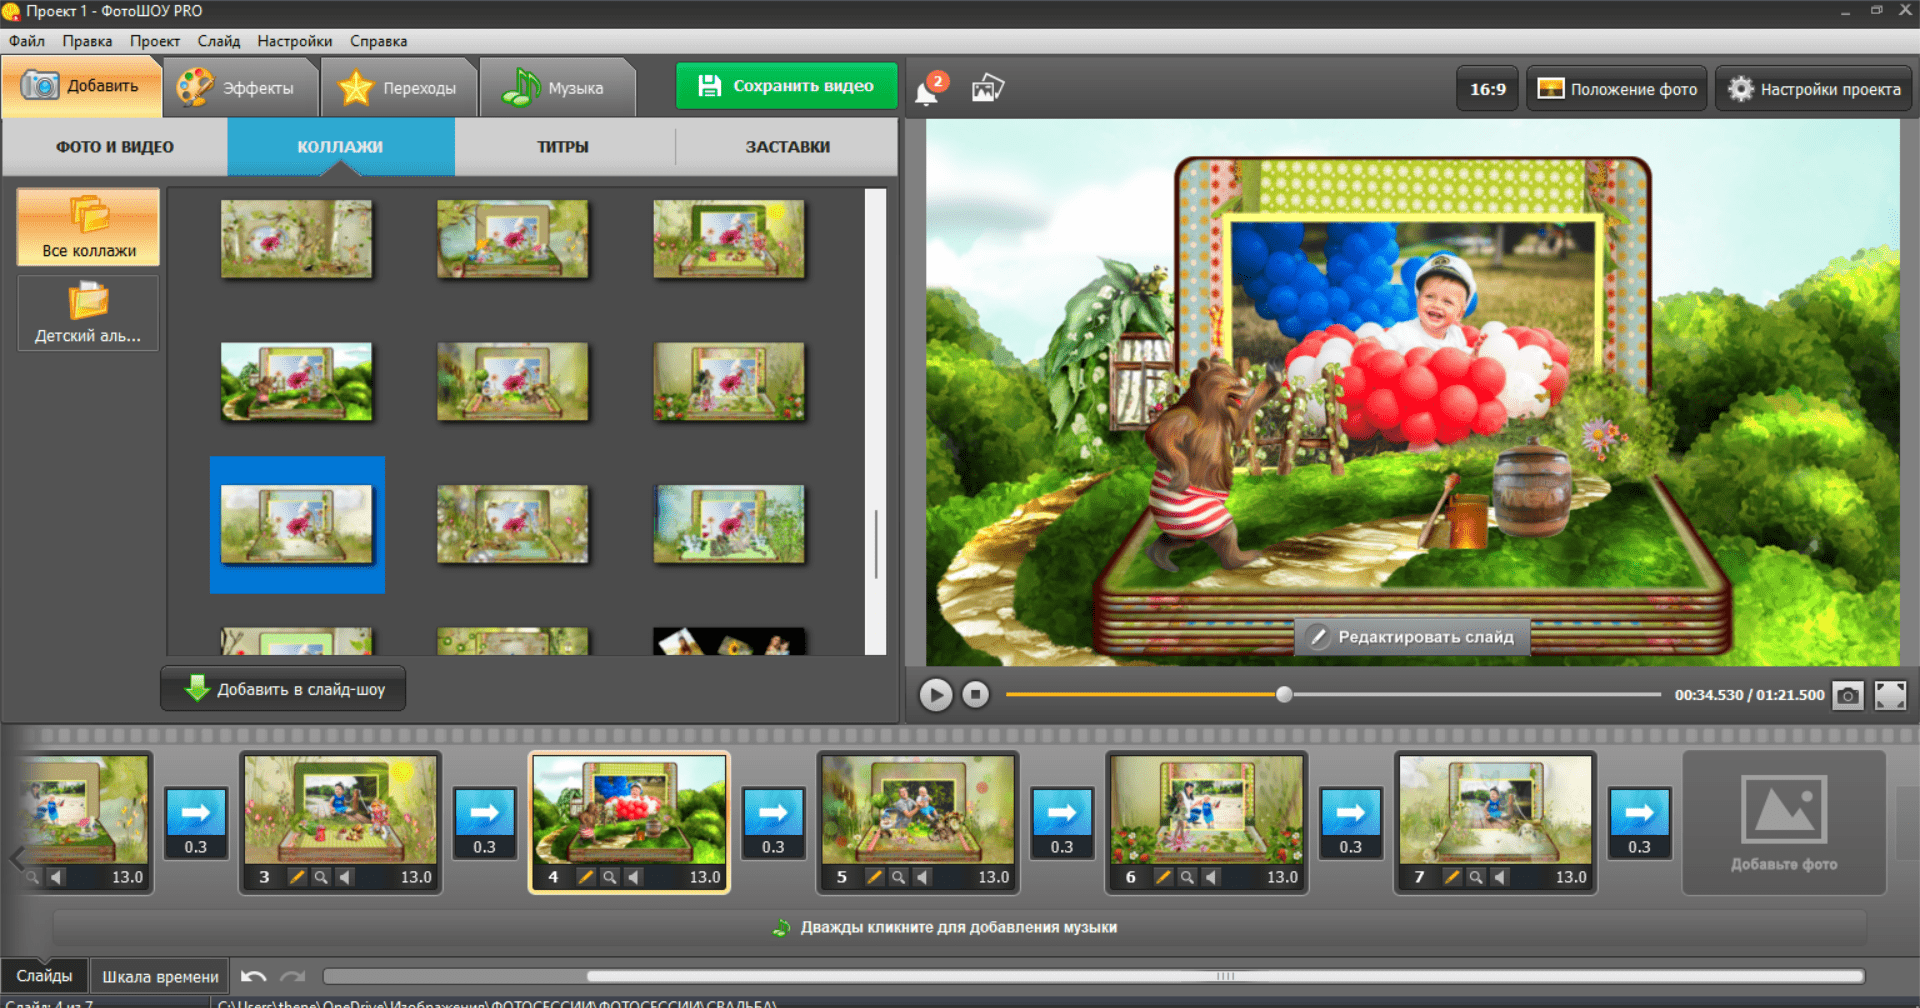Stop the slideshow preview playback
Viewport: 1920px width, 1008px height.
(975, 694)
